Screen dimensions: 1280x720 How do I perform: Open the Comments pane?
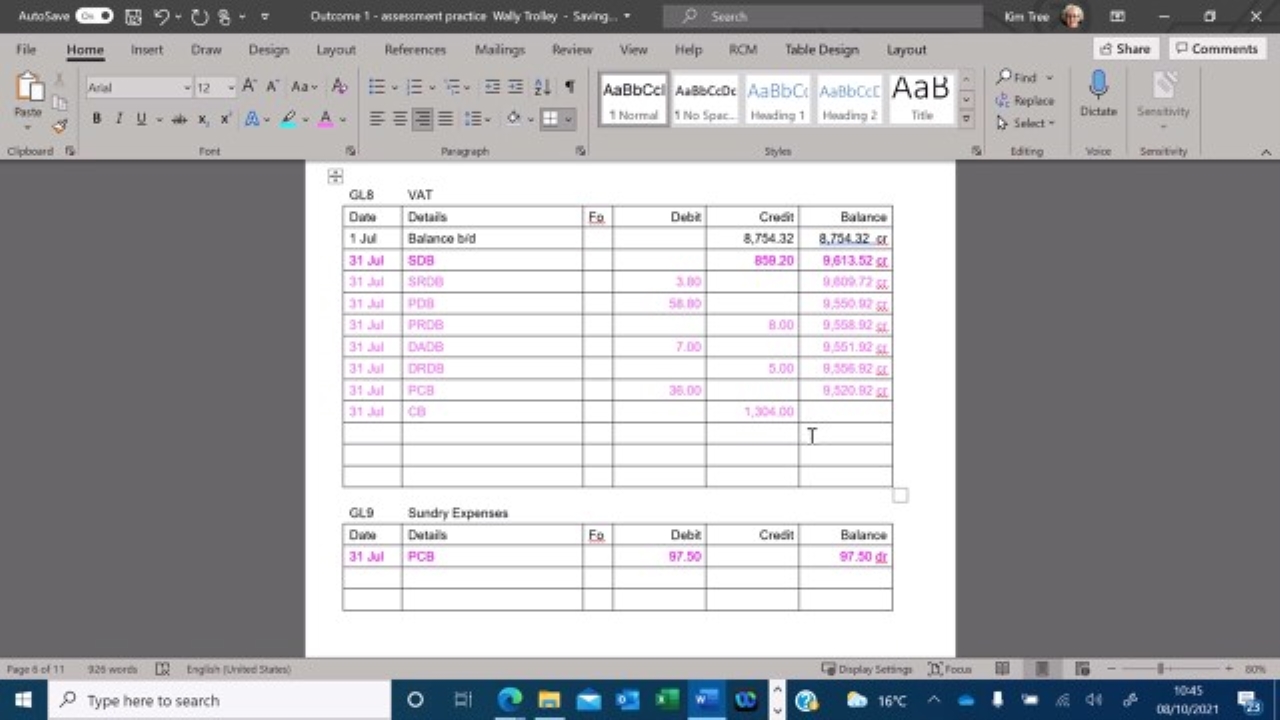coord(1217,48)
